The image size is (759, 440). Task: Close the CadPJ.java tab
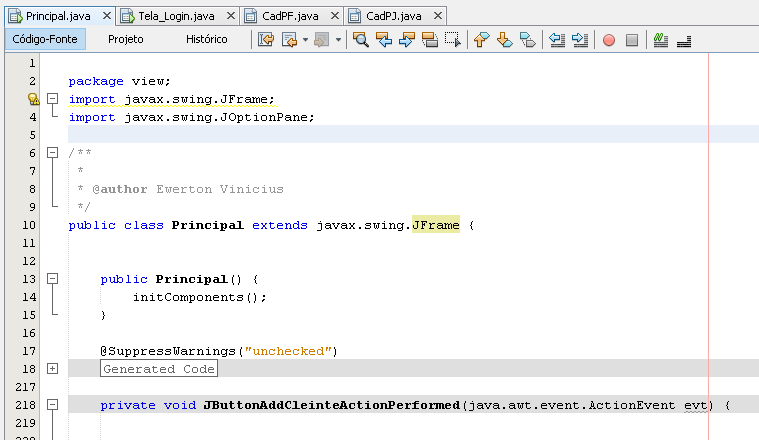(x=438, y=16)
